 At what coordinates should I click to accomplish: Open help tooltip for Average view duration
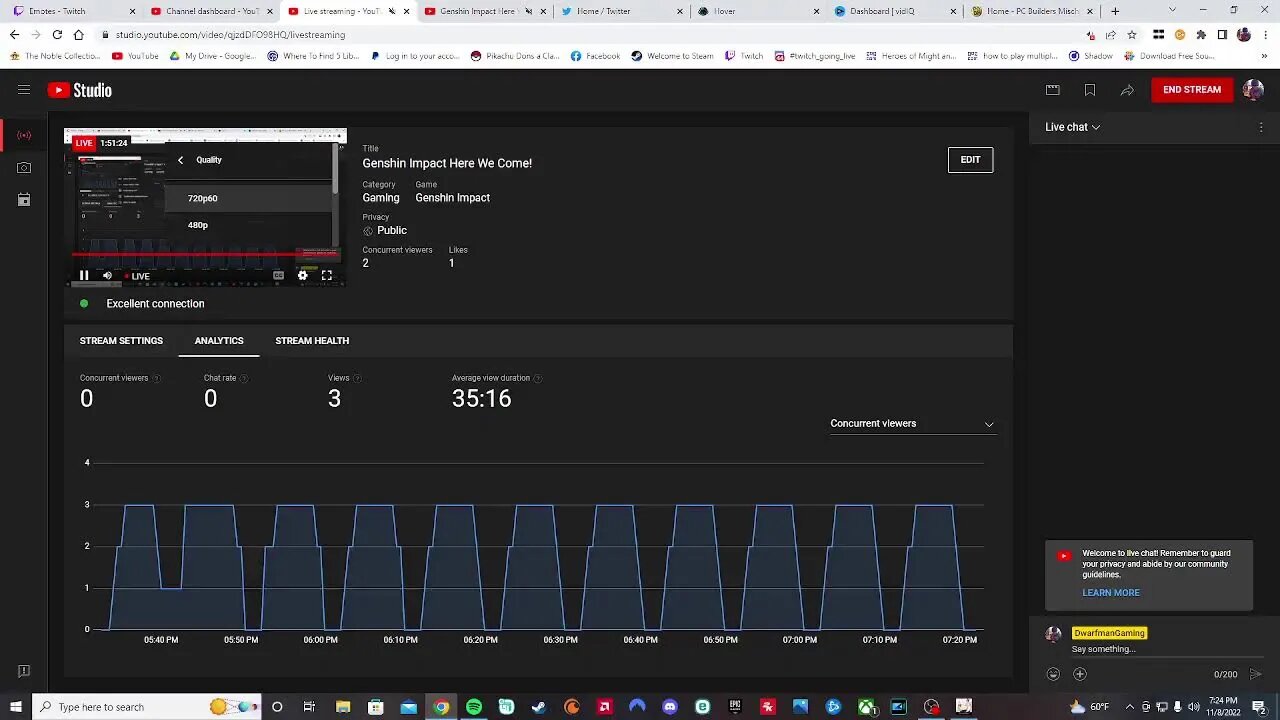(538, 379)
